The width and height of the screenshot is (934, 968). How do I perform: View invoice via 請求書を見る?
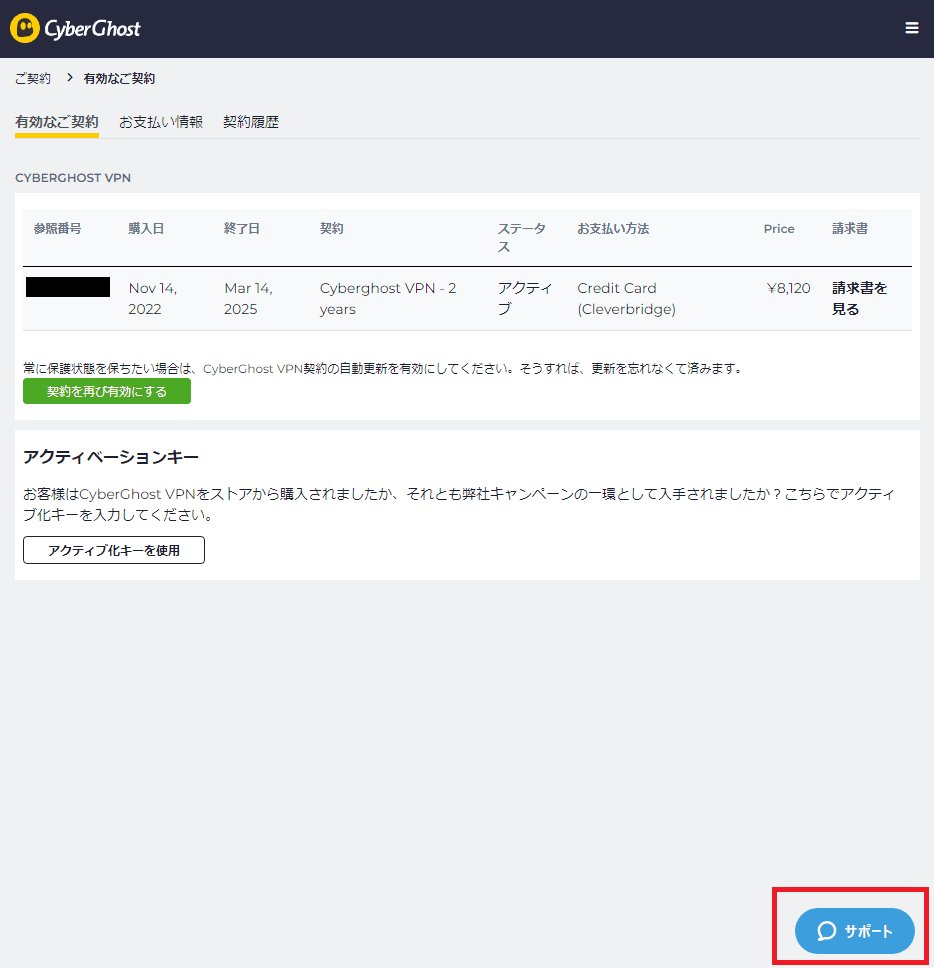859,299
